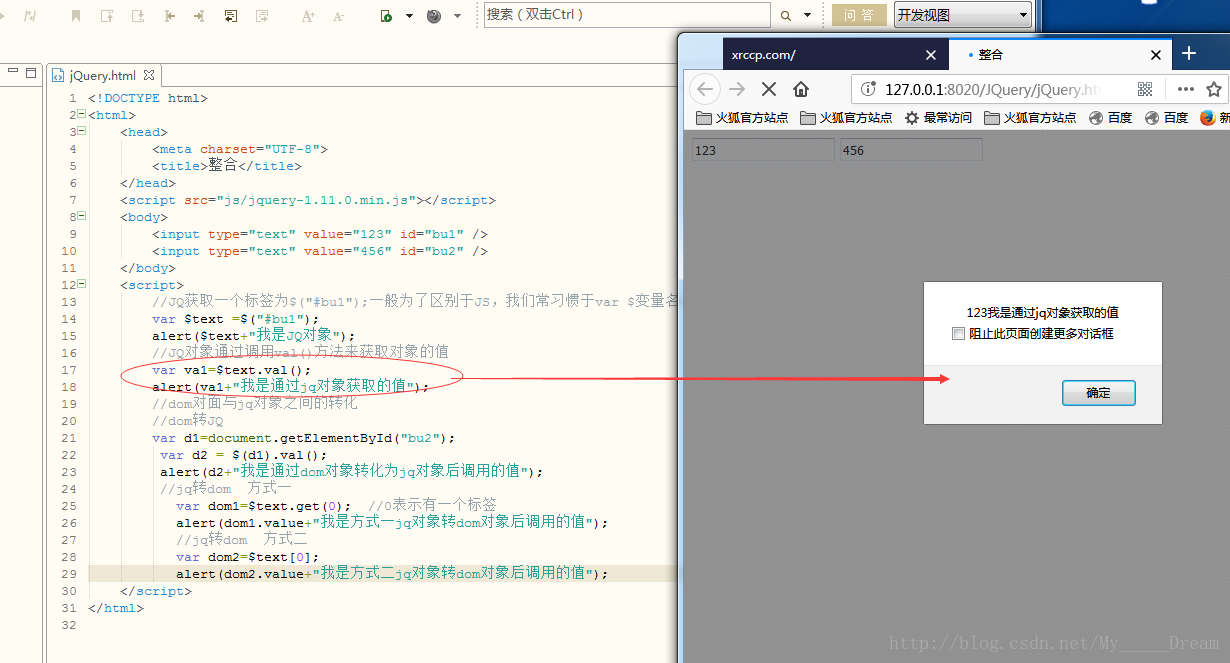Click the line var dom2=$text[0];
This screenshot has height=663, width=1230.
coord(248,557)
